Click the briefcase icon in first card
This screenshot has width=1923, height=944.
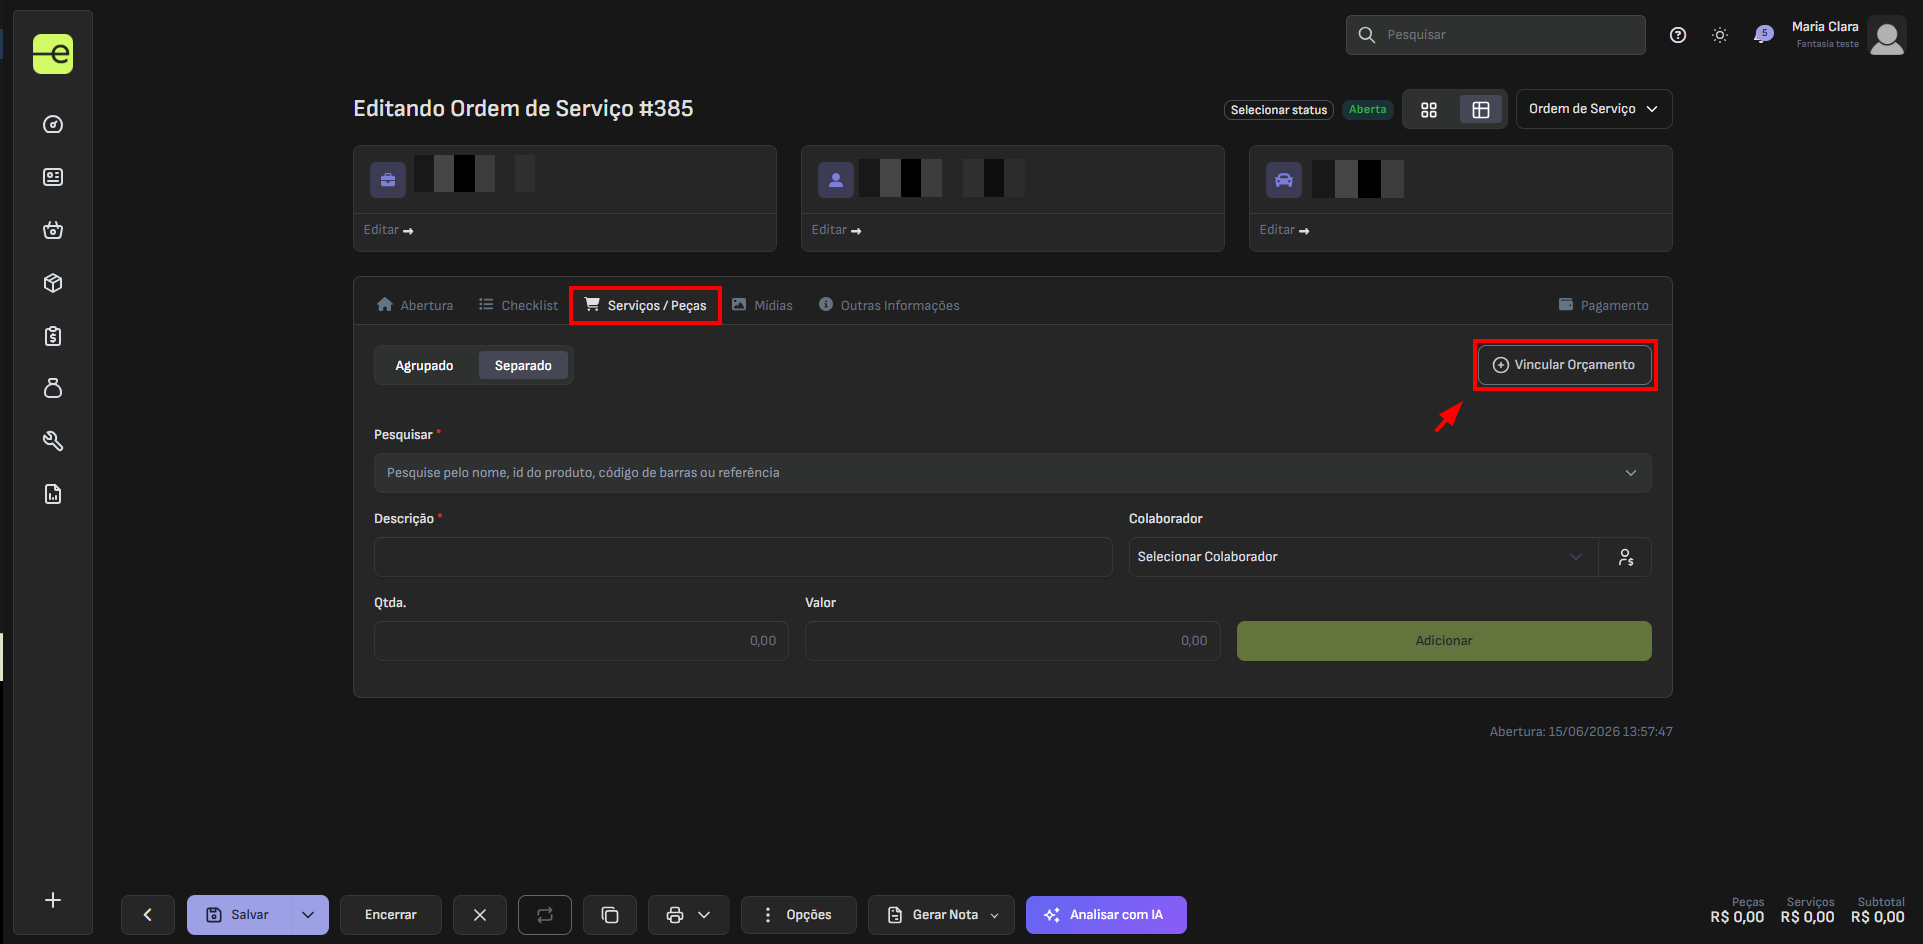(388, 180)
